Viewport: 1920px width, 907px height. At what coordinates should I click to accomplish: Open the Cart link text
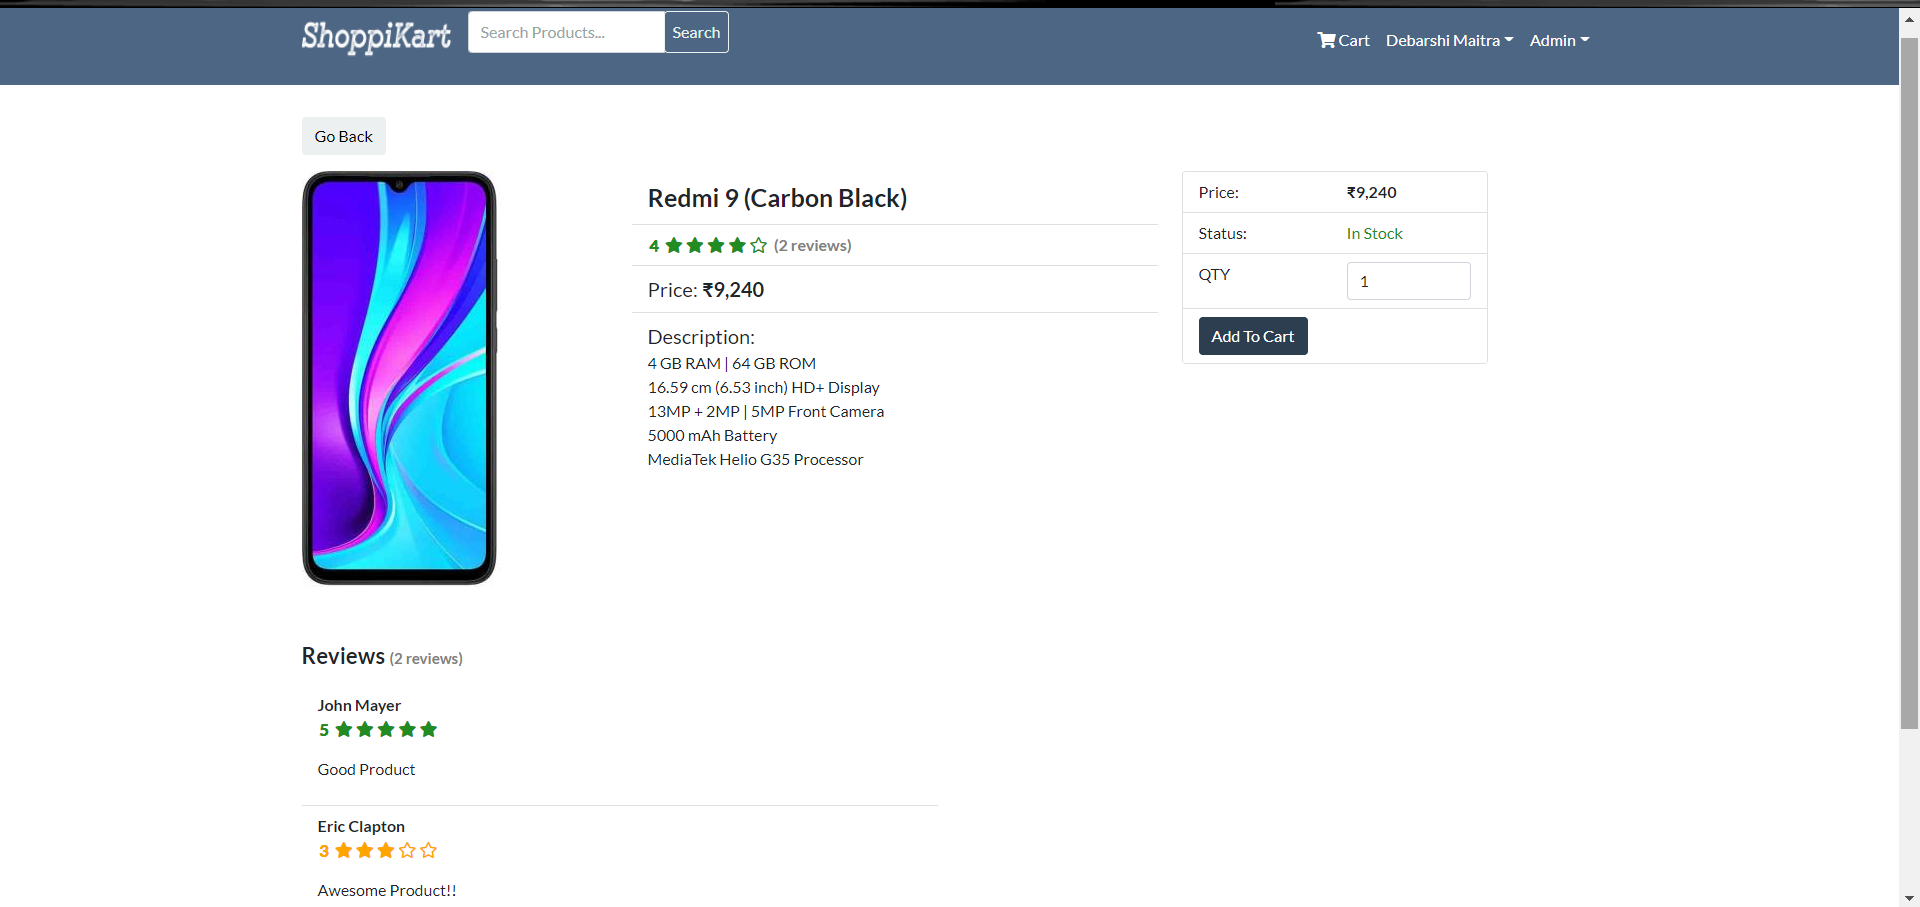pyautogui.click(x=1354, y=40)
